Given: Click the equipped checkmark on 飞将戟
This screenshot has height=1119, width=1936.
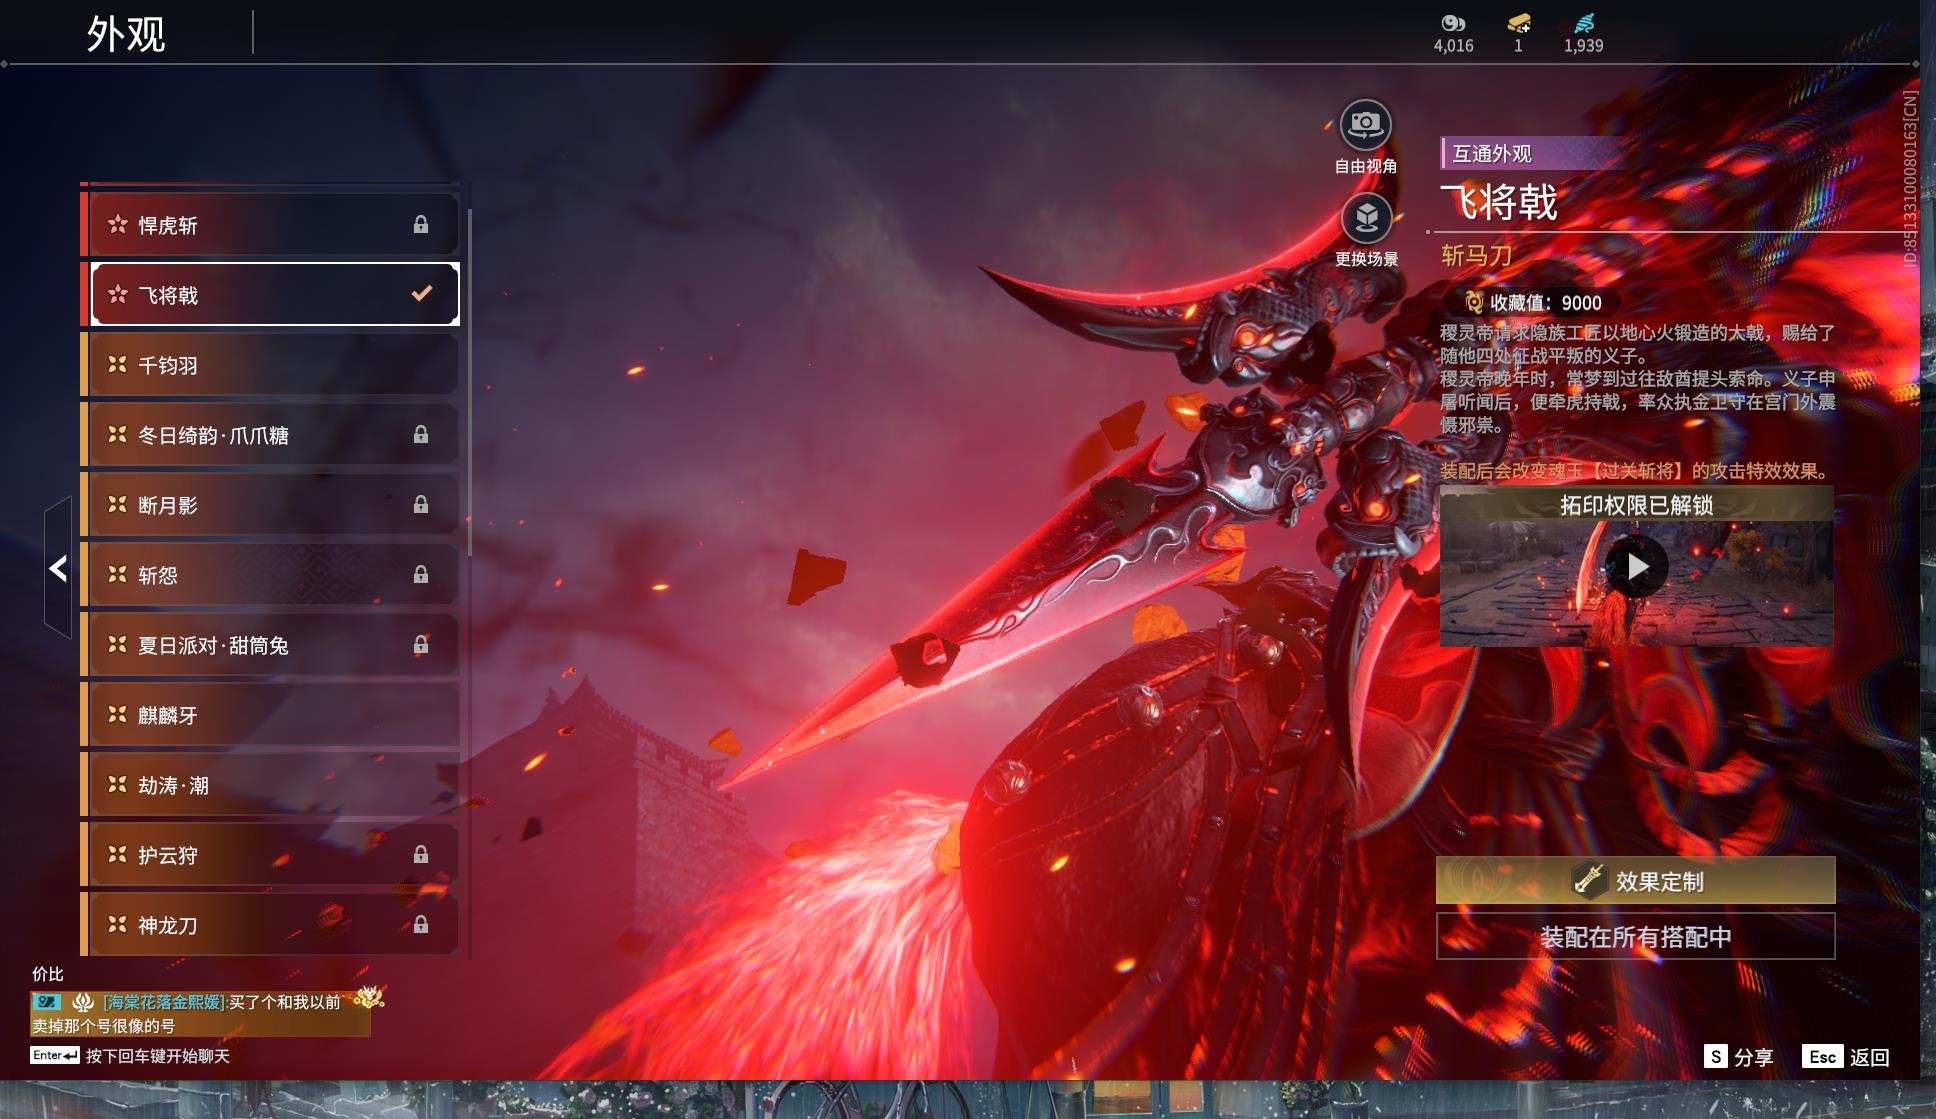Looking at the screenshot, I should pos(422,294).
